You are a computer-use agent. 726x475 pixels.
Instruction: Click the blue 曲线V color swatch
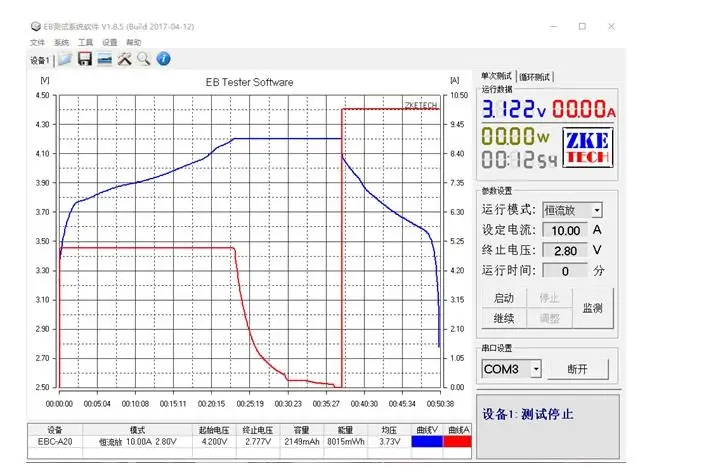tap(426, 442)
